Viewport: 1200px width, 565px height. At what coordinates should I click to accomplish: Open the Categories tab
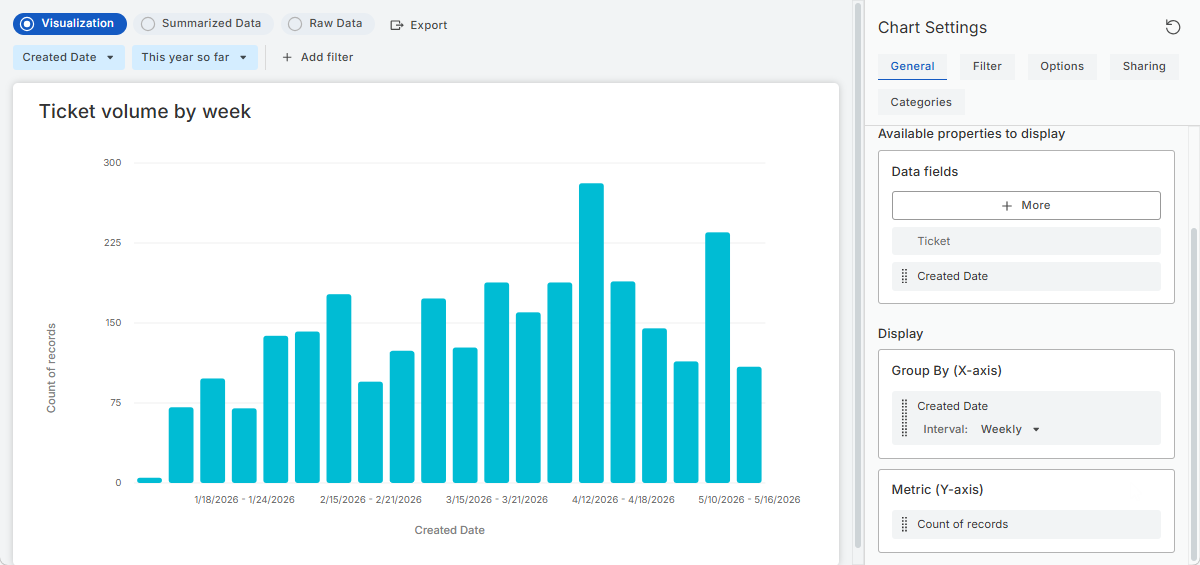tap(921, 102)
